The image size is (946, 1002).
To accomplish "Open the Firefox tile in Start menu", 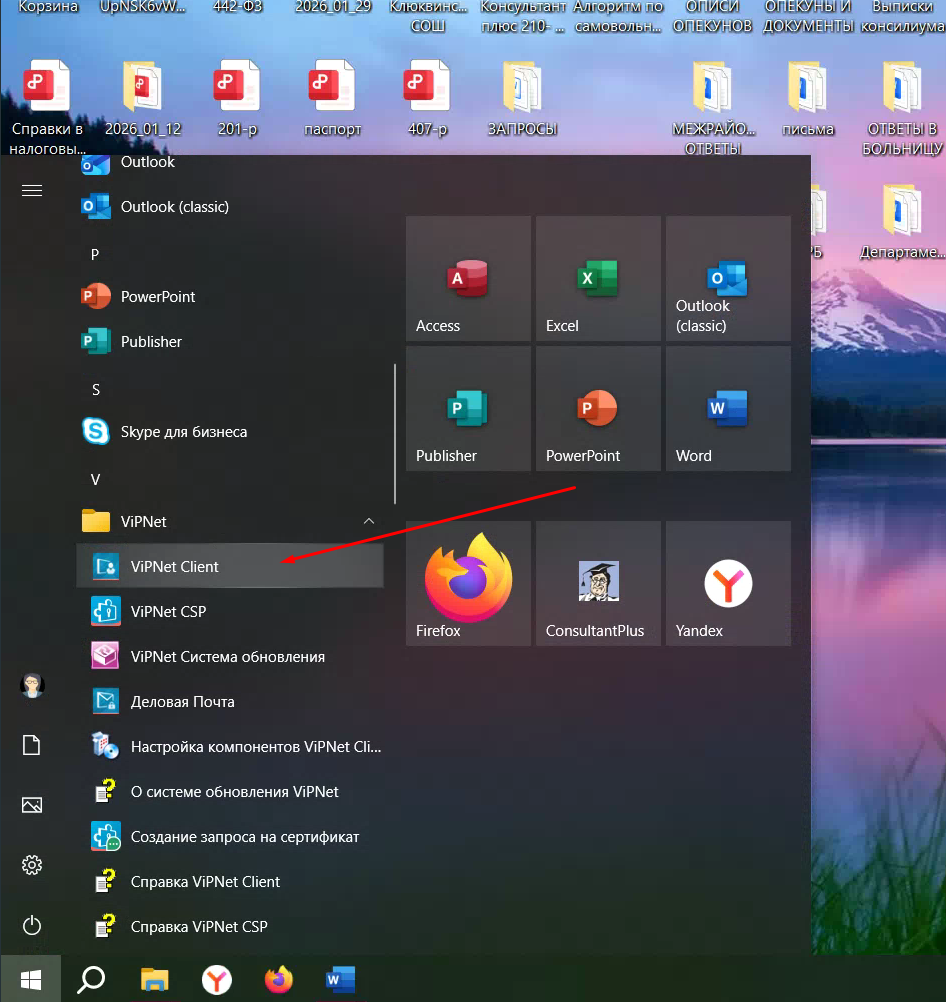I will 468,583.
